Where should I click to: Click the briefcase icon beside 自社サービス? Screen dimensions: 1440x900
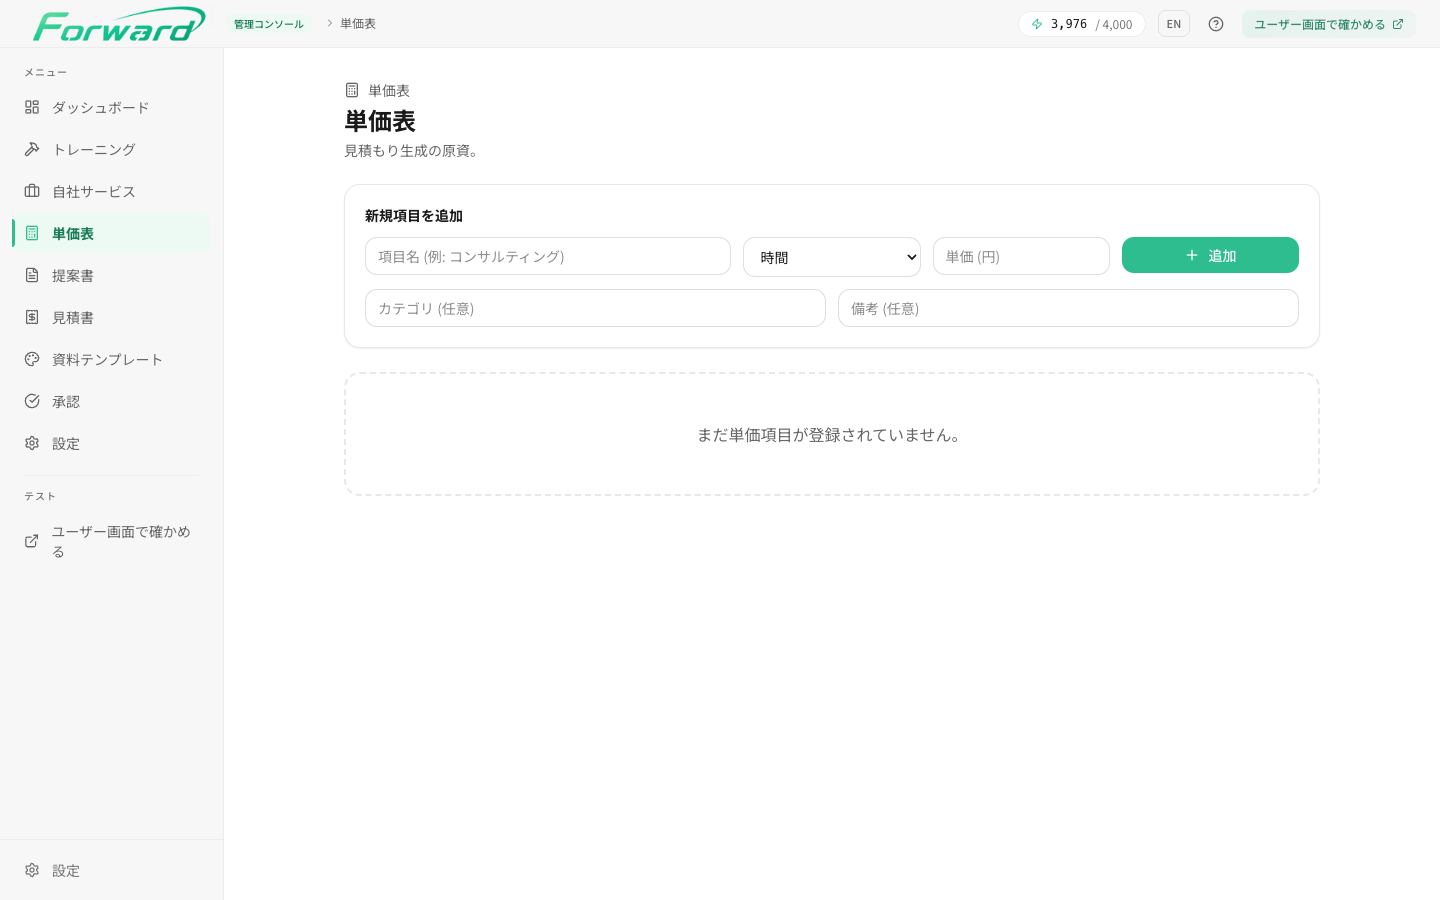(x=32, y=191)
